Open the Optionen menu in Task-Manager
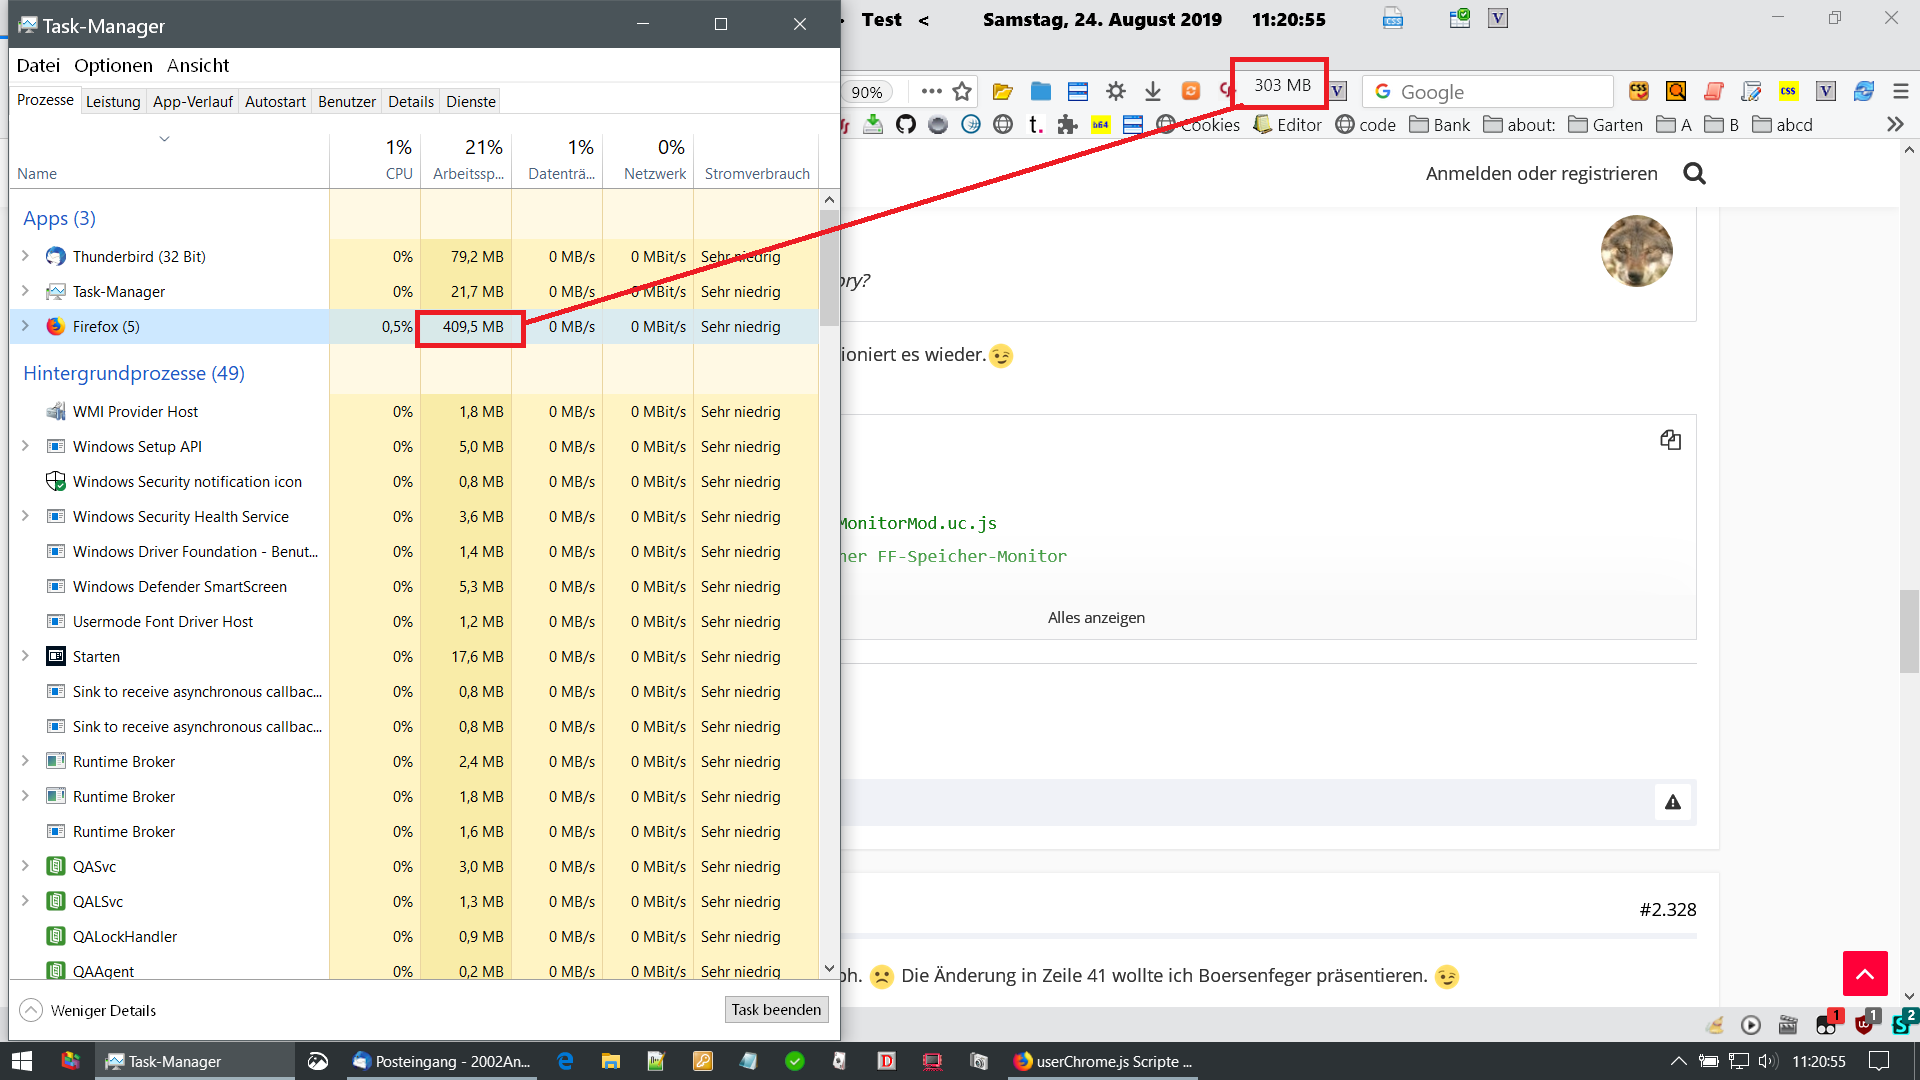 point(113,65)
